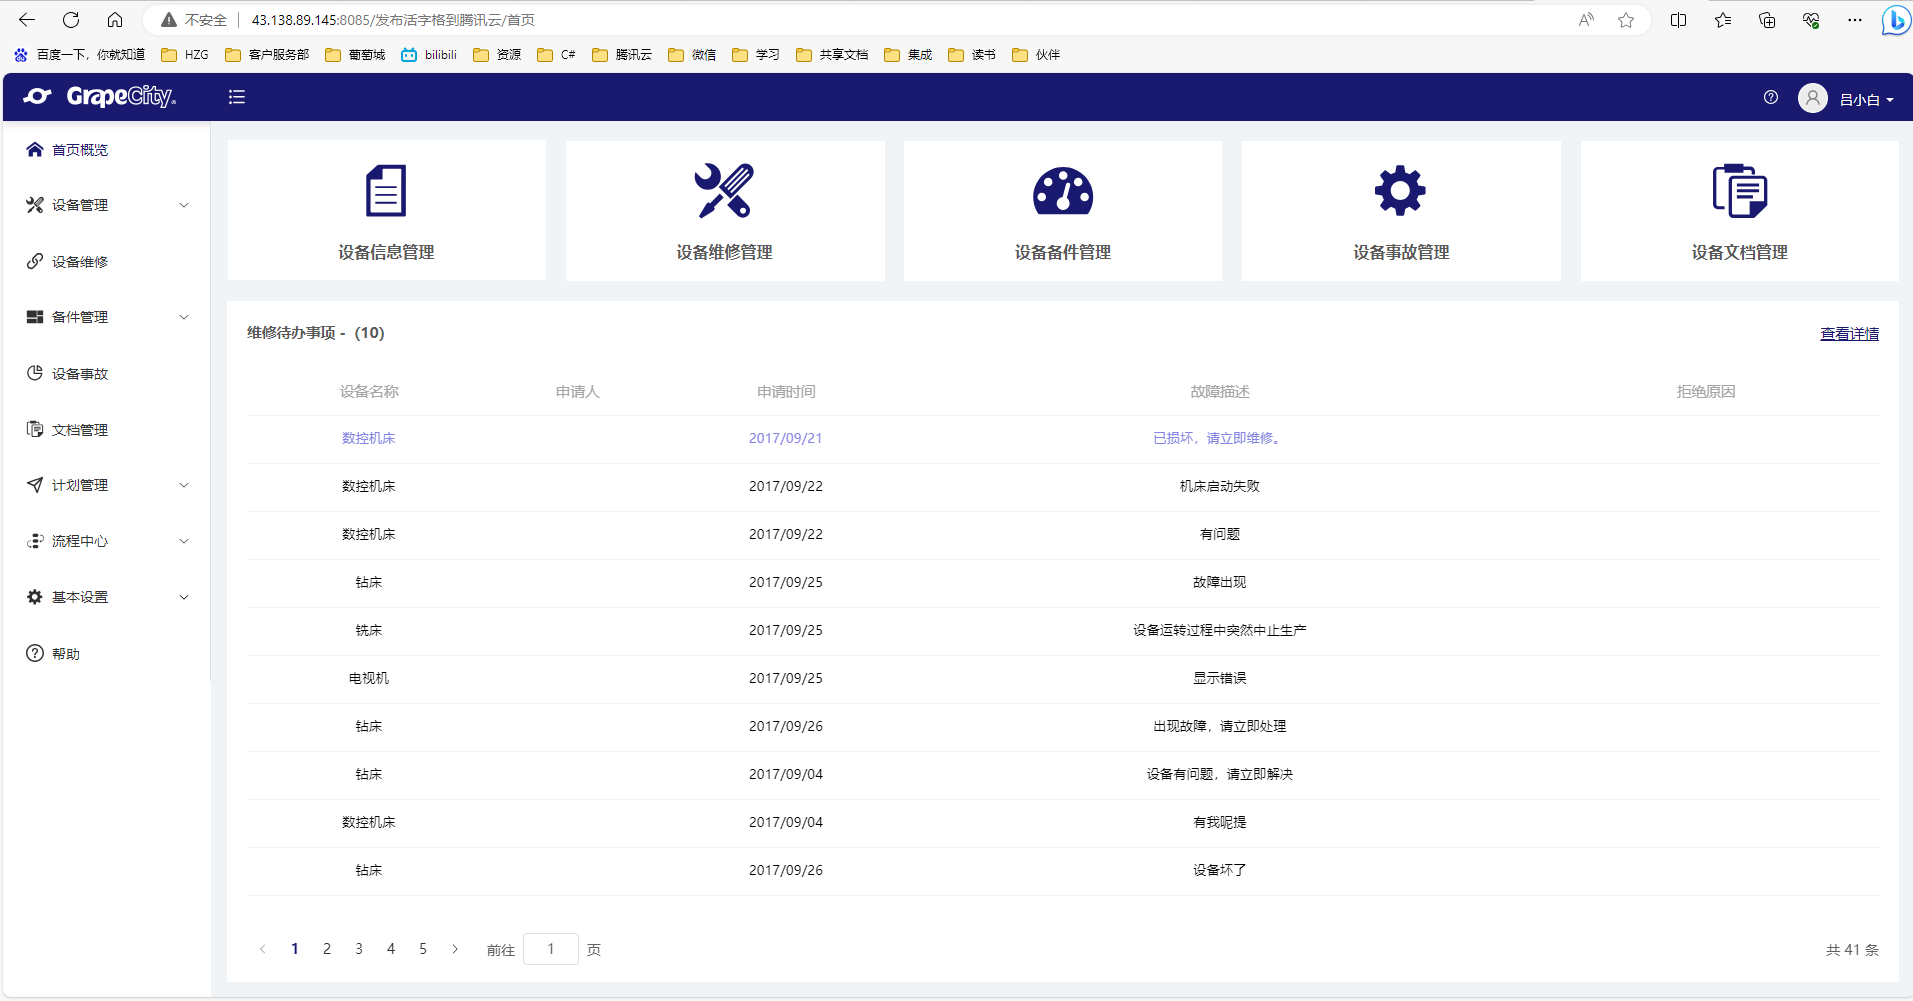The height and width of the screenshot is (1001, 1913).
Task: Expand the 备件管理 chevron
Action: click(x=184, y=317)
